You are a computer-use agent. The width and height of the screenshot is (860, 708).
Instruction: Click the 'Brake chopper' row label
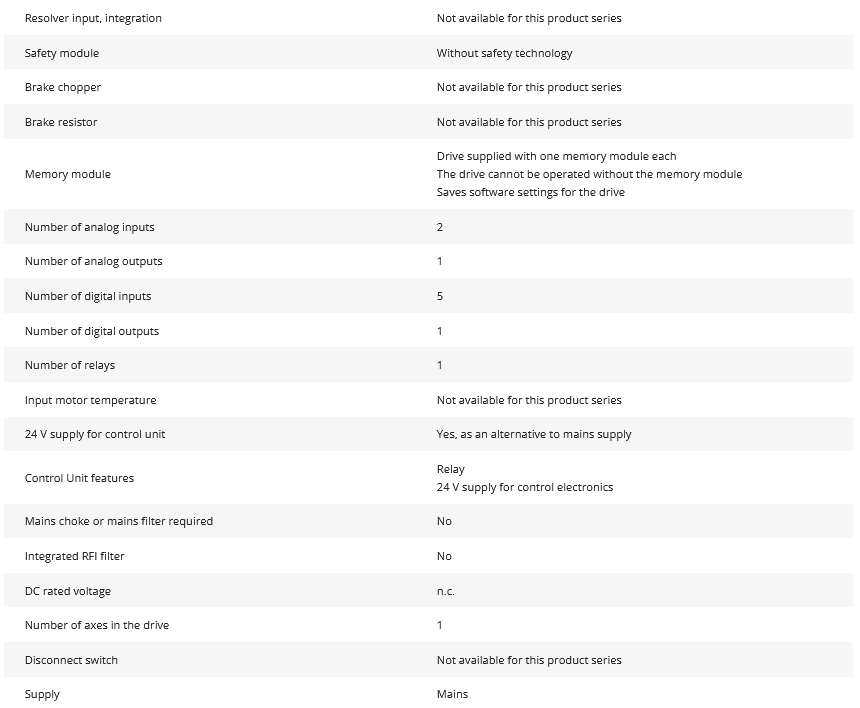point(63,87)
